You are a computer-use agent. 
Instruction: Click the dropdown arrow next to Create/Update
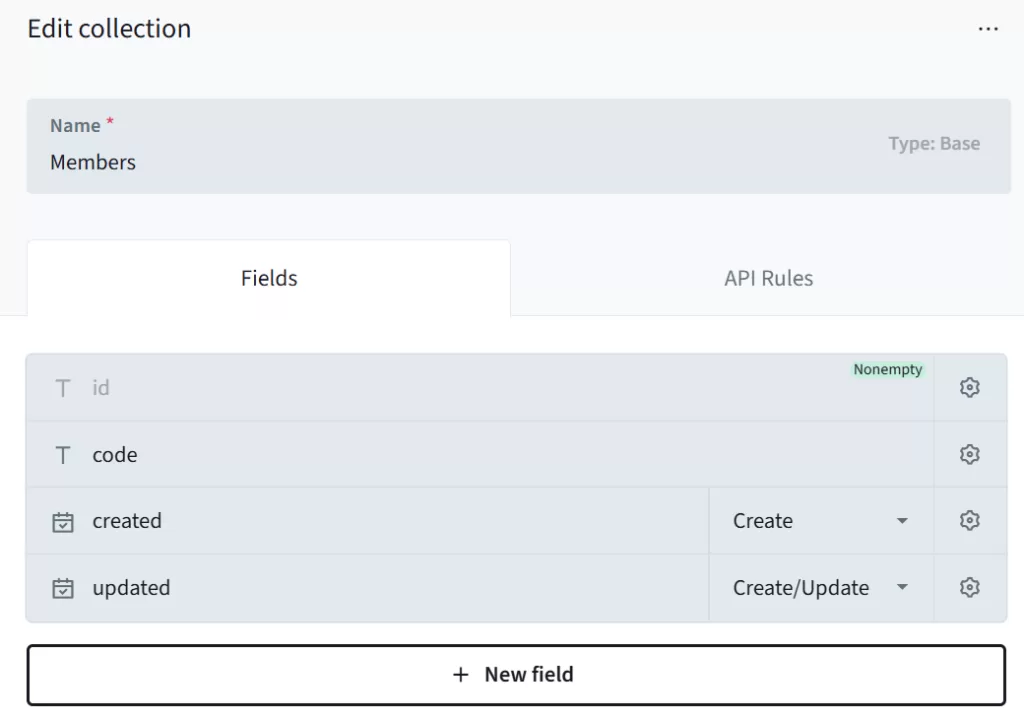[x=902, y=588]
